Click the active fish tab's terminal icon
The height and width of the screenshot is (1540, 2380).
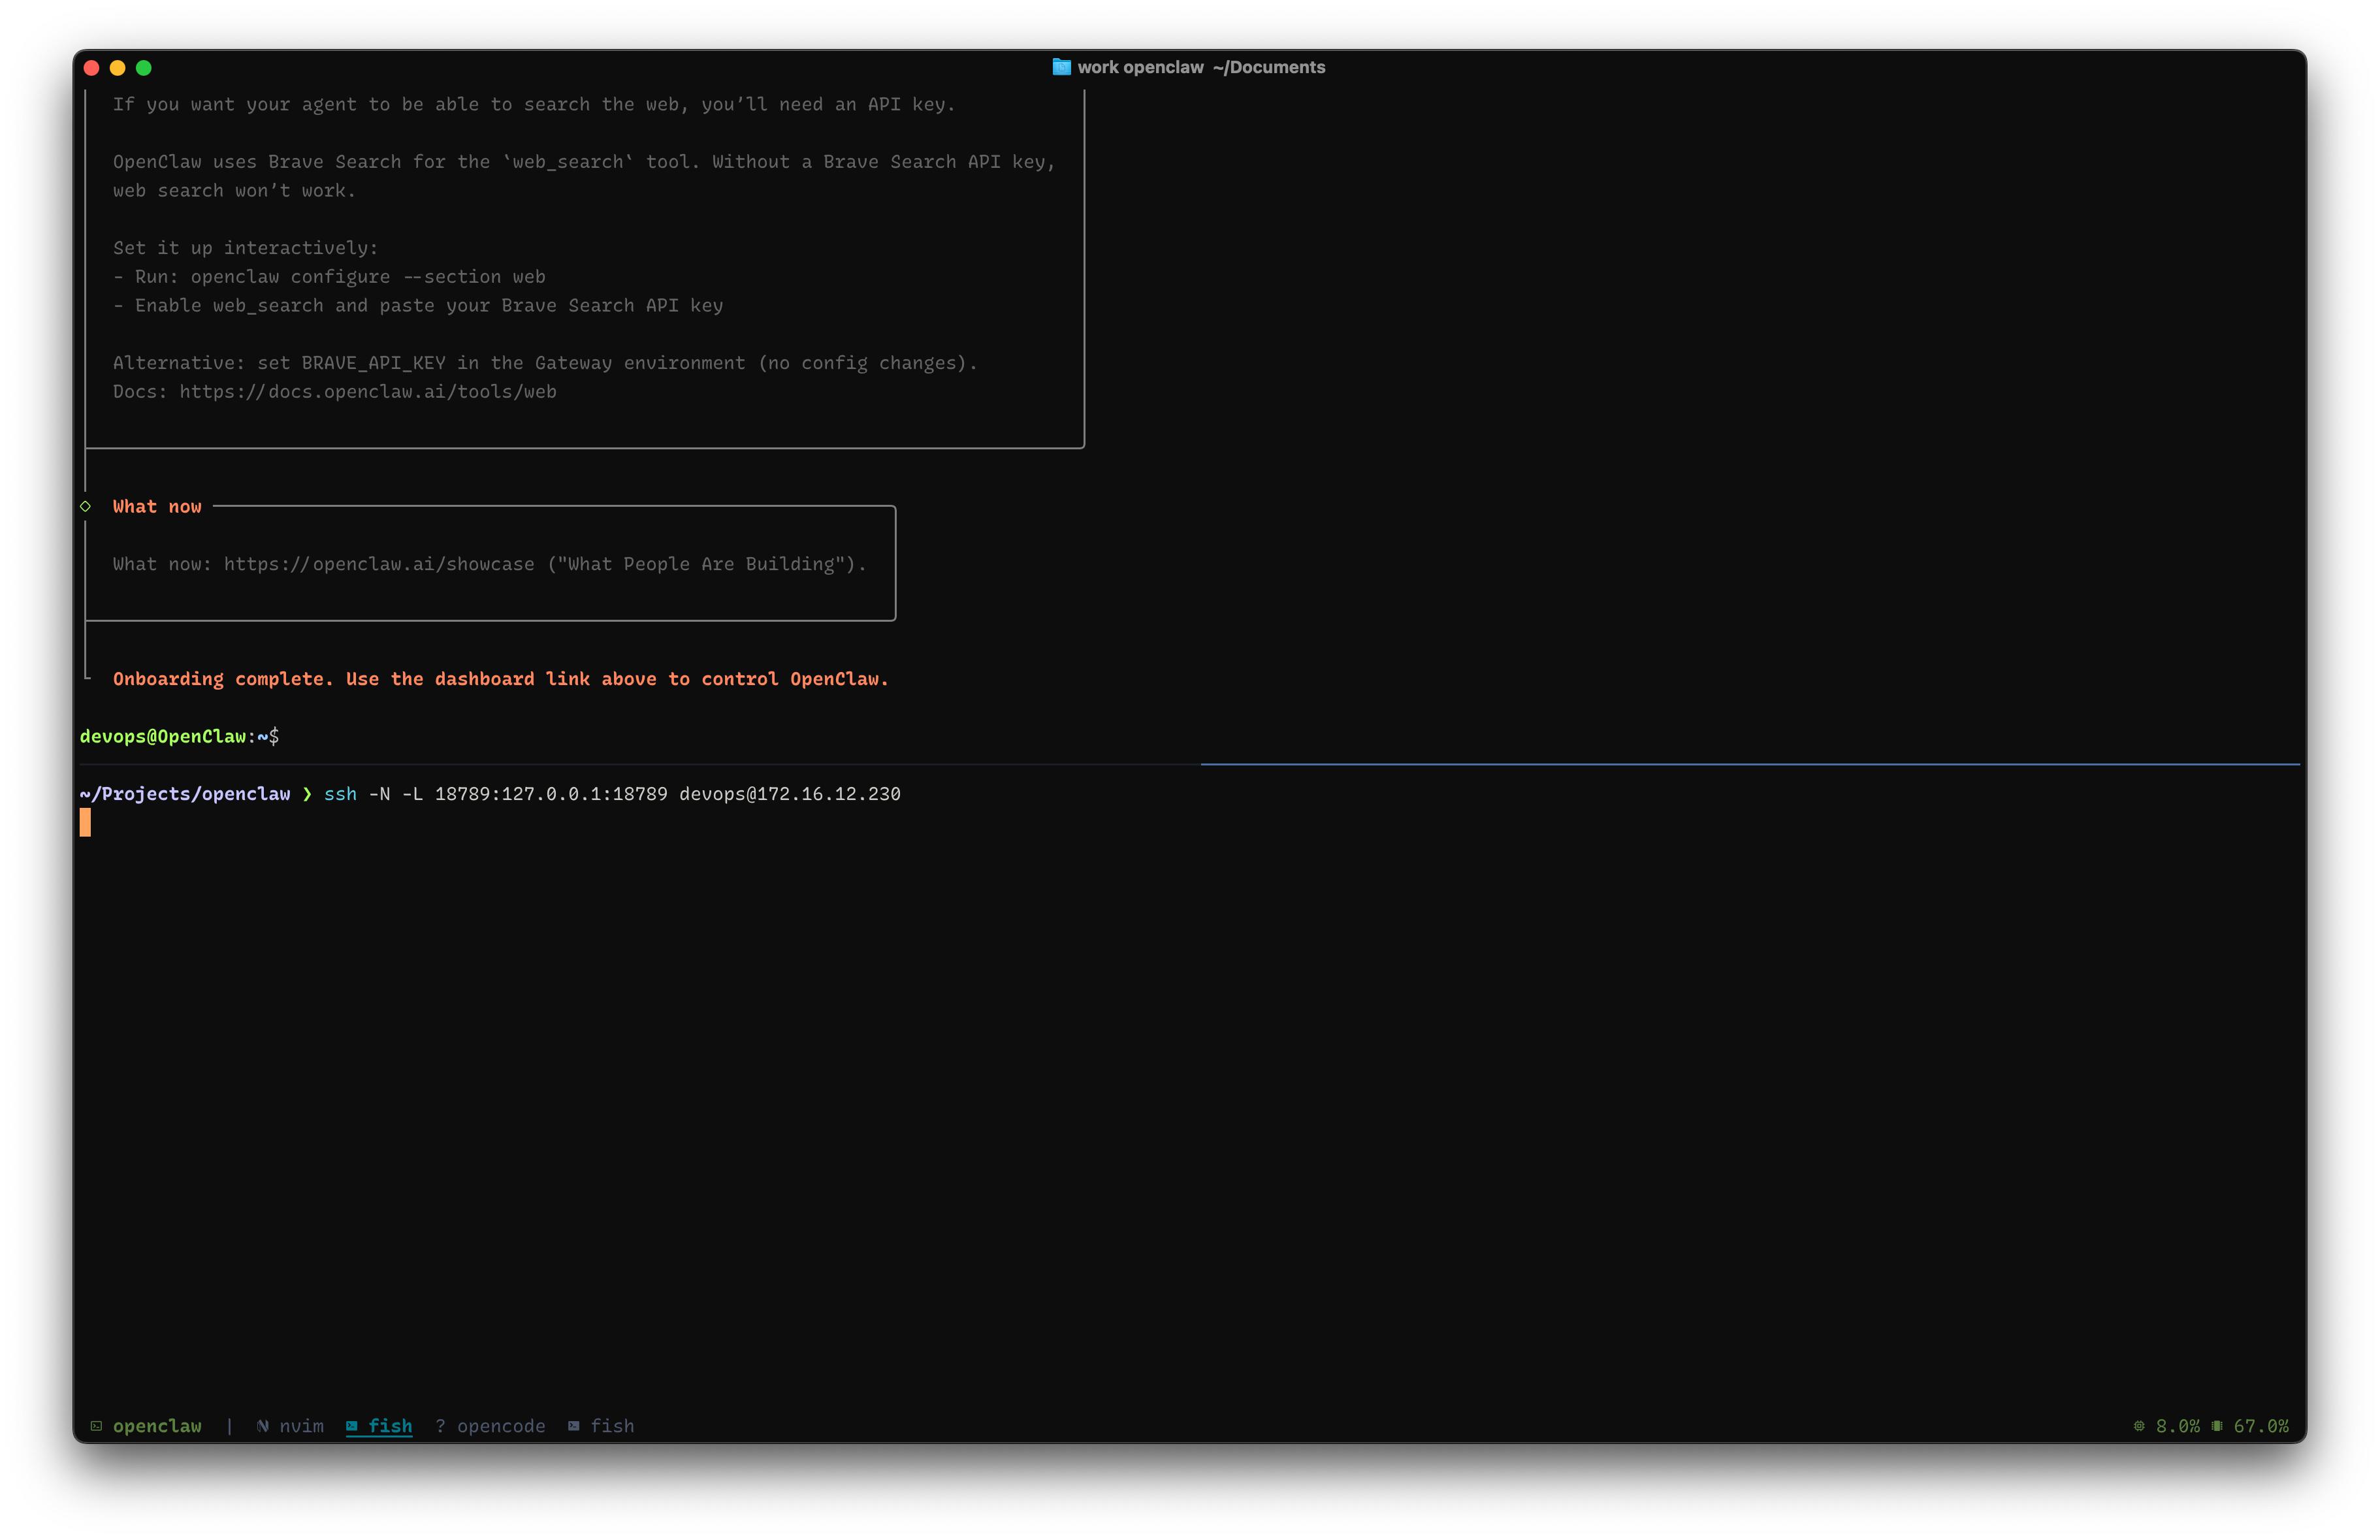tap(352, 1426)
